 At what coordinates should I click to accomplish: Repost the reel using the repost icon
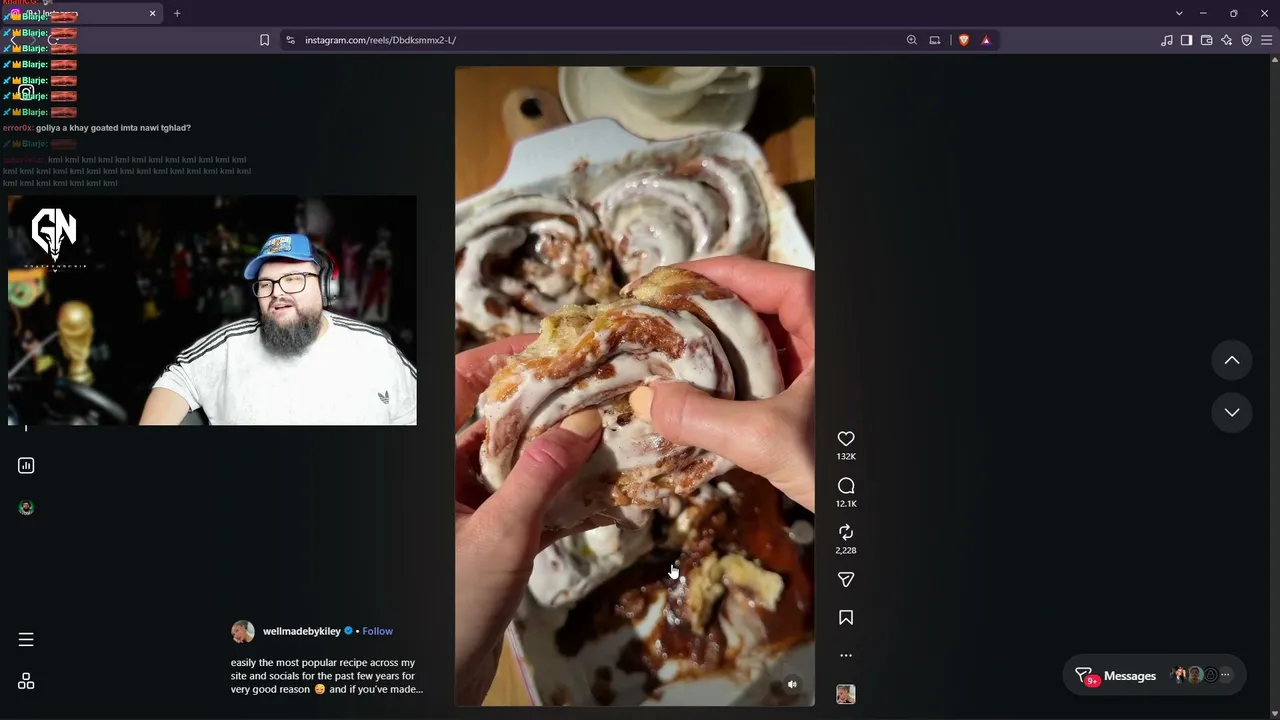coord(846,532)
